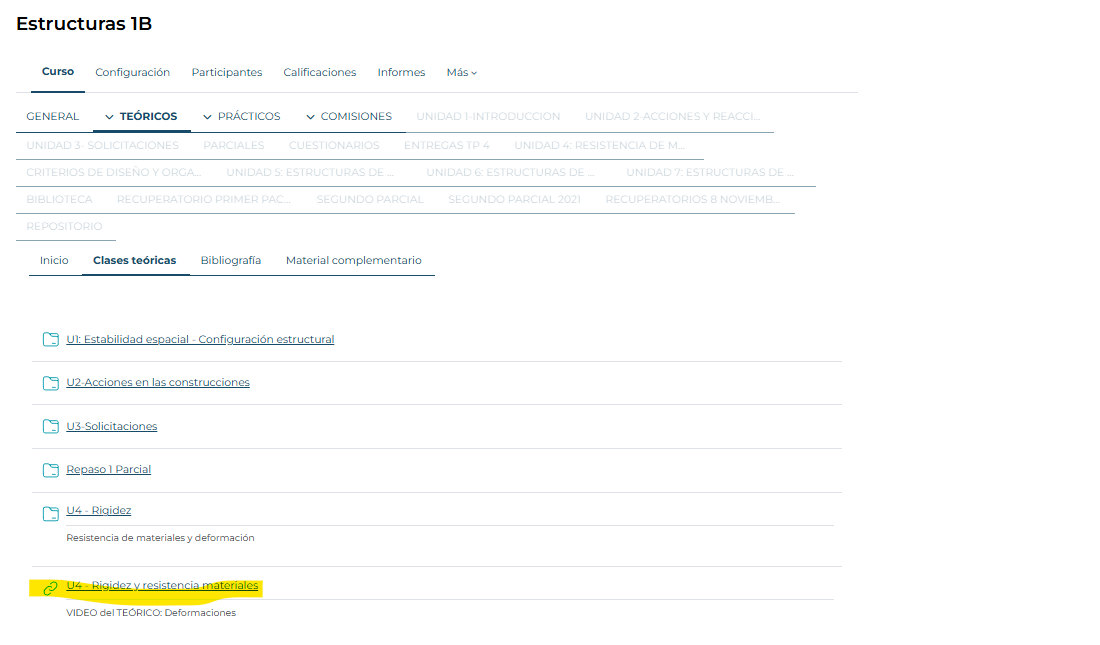Open the Material complementario sub-tab

[354, 260]
